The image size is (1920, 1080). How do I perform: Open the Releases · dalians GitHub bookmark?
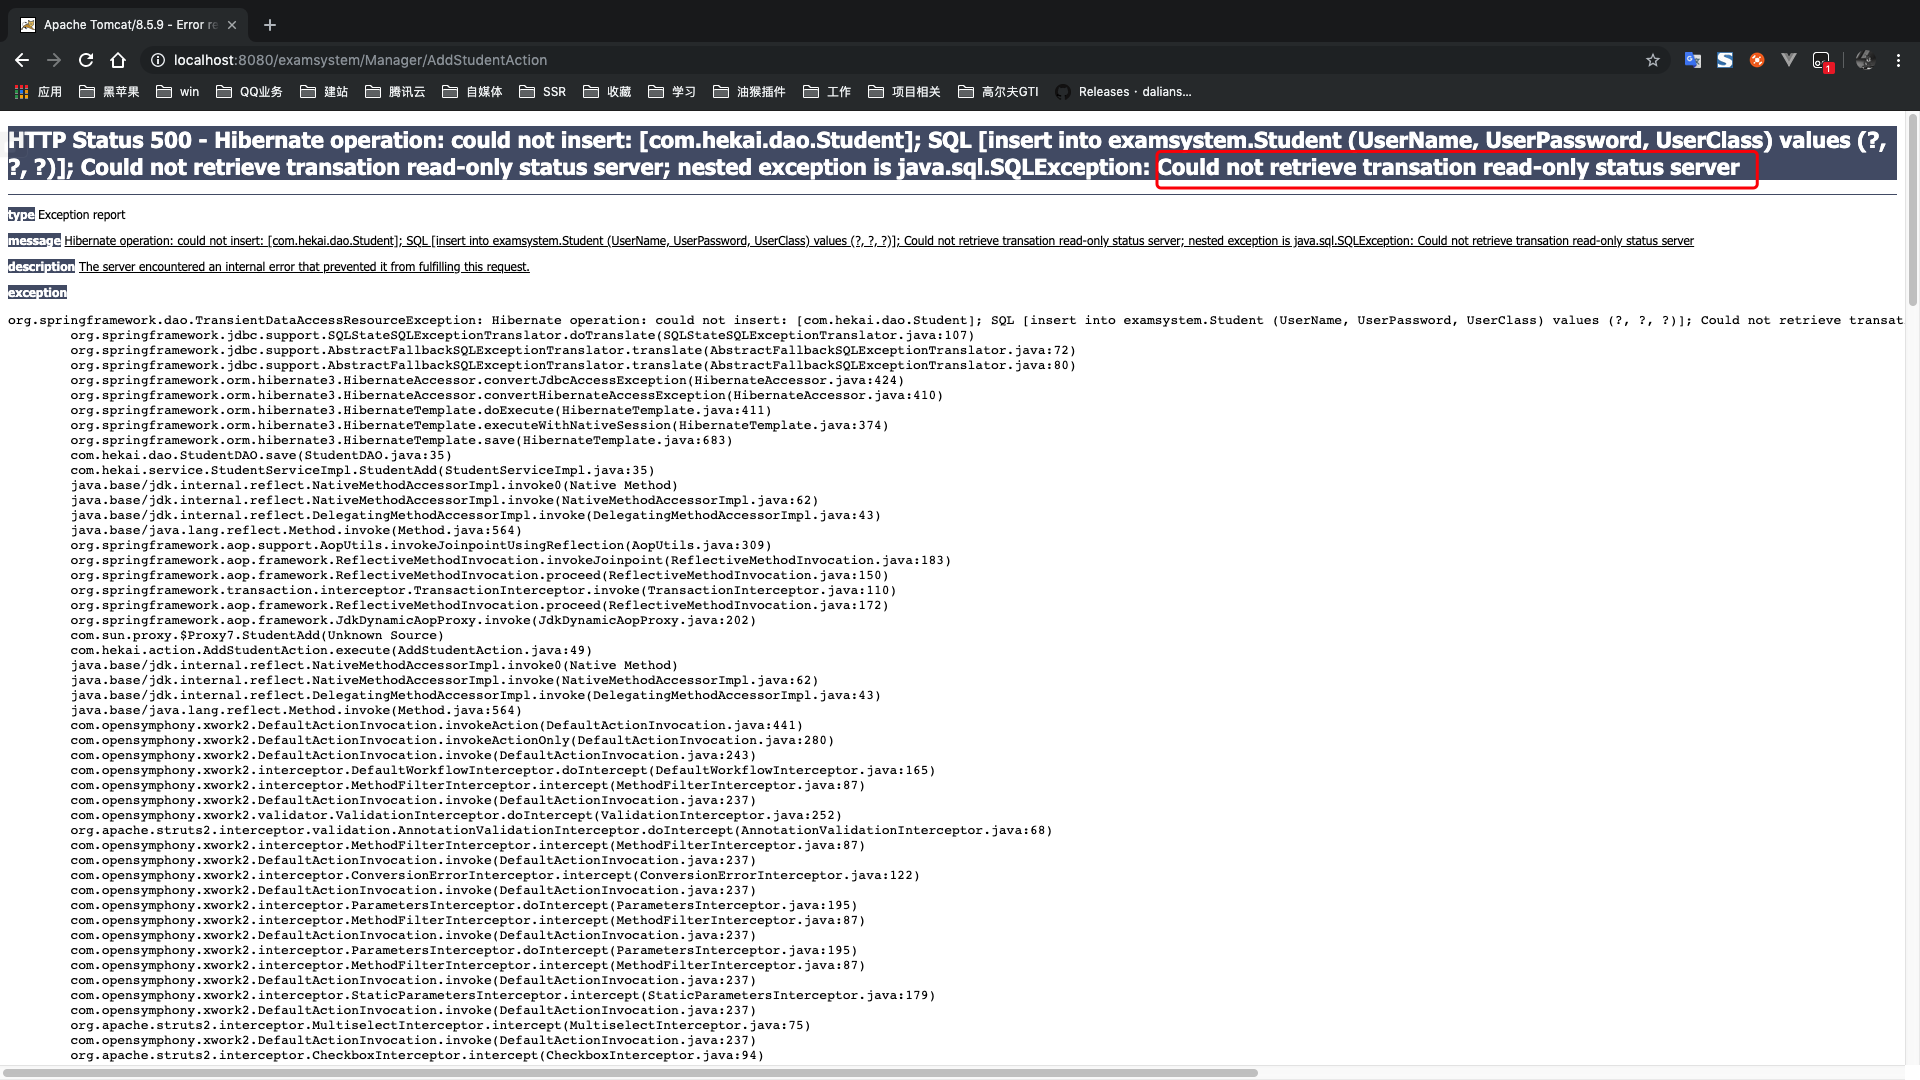pos(1123,92)
